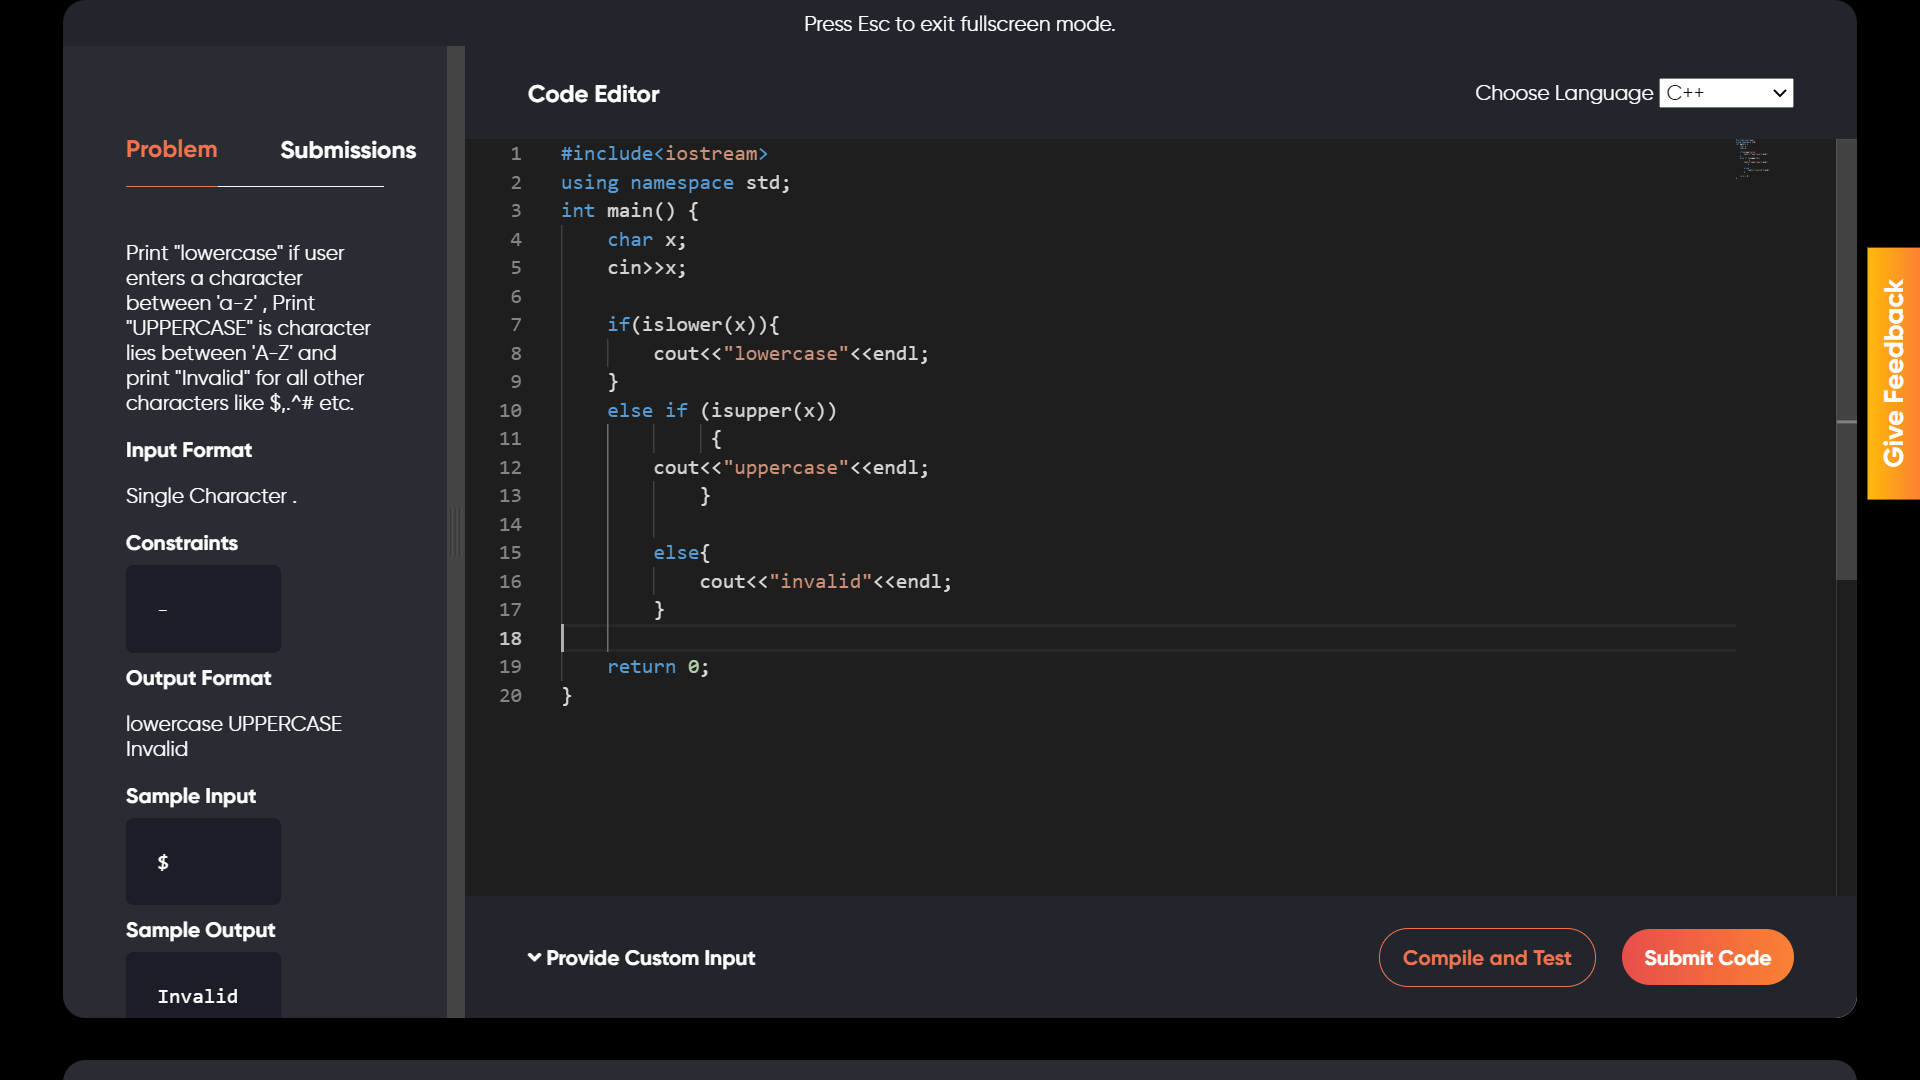Place cursor on return 0 line
Viewport: 1920px width, 1080px height.
657,667
